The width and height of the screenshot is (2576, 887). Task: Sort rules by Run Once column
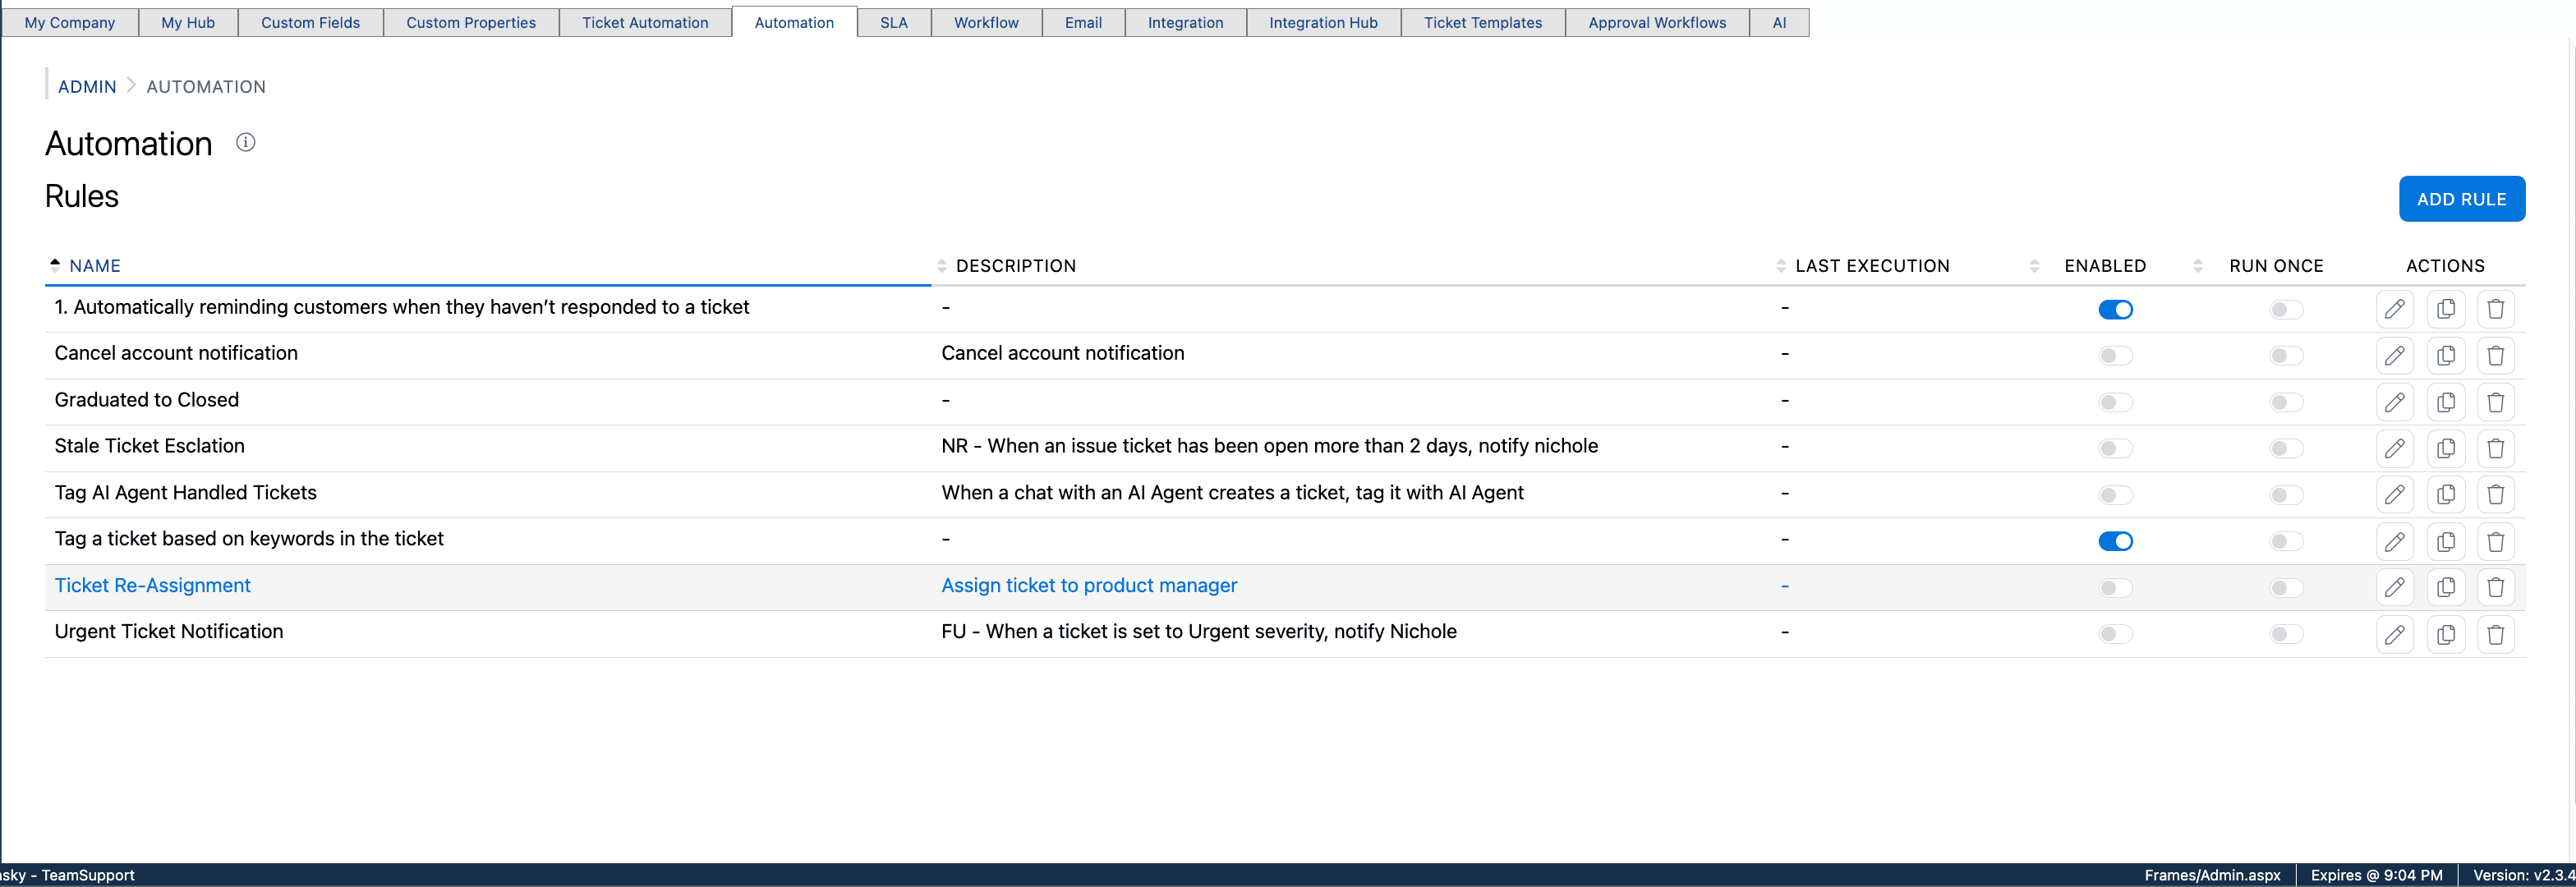click(2275, 266)
